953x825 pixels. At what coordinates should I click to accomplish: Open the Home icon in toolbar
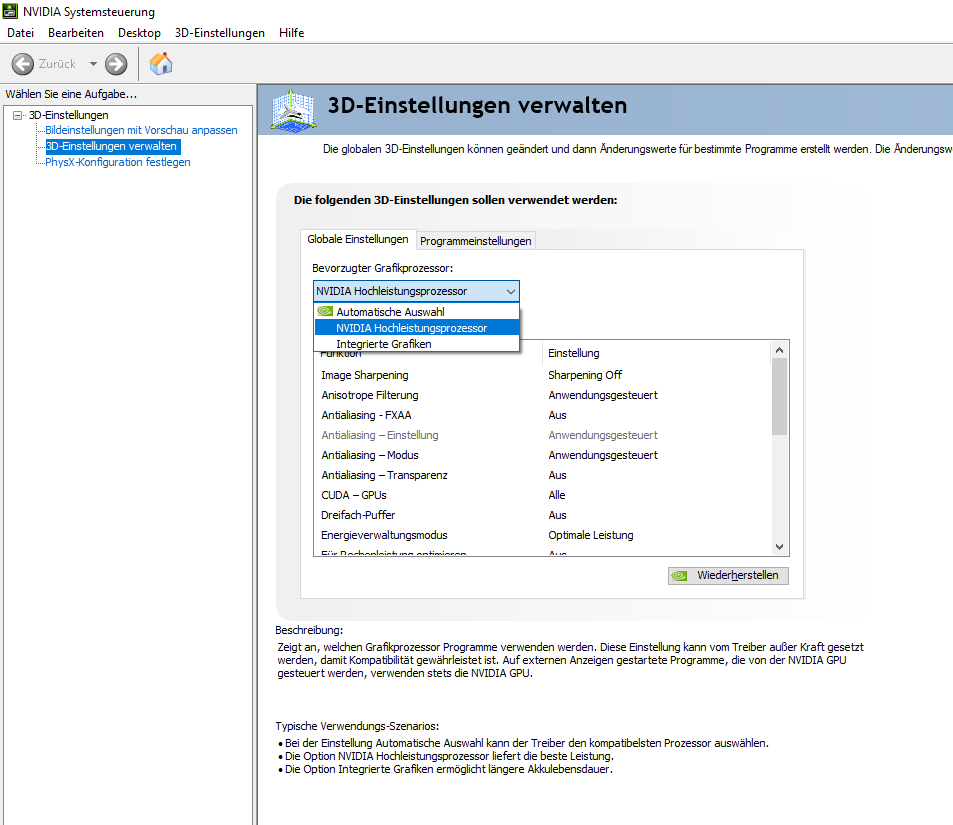coord(161,64)
